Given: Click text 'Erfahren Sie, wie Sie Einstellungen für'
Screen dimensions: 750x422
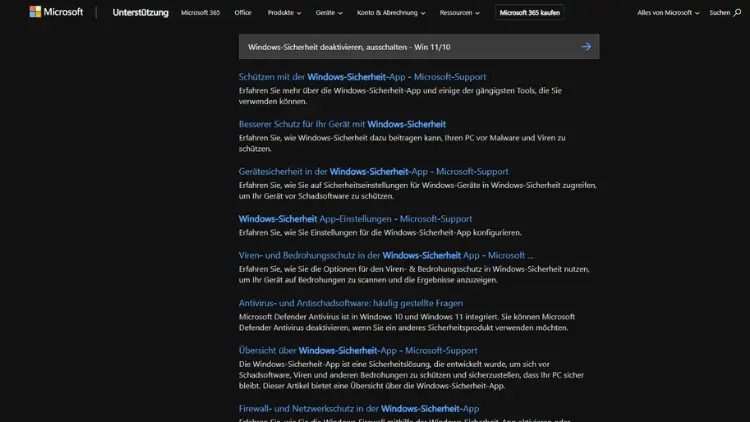Looking at the screenshot, I should [x=304, y=233].
